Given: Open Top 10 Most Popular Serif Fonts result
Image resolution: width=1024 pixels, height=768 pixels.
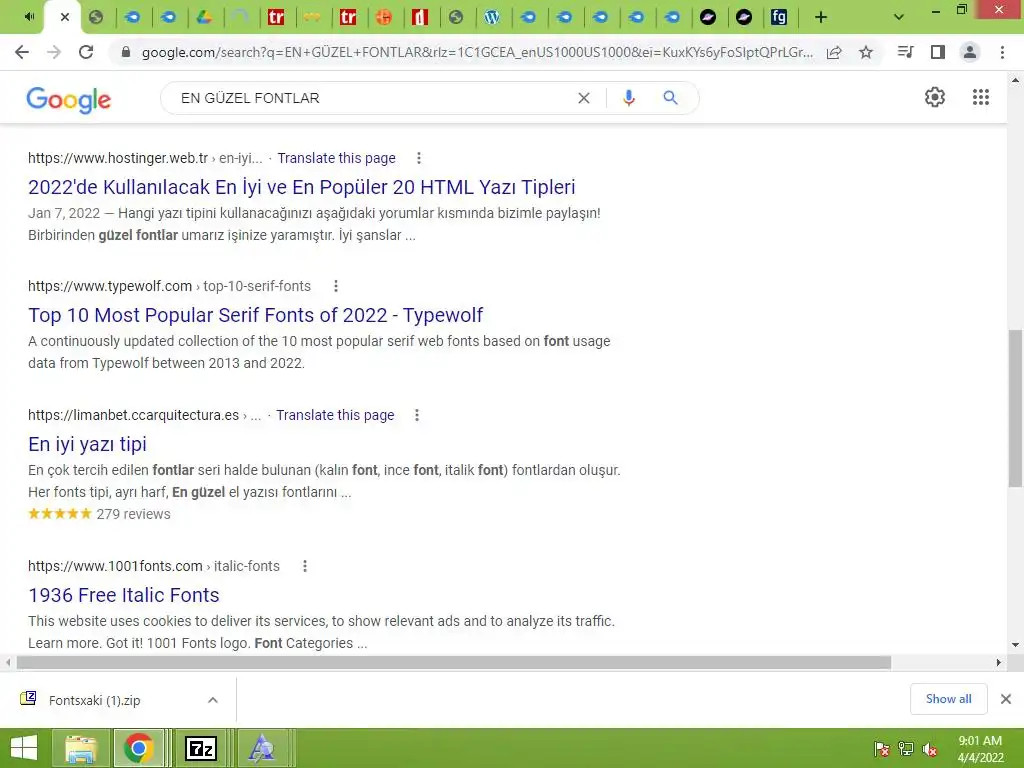Looking at the screenshot, I should click(255, 315).
